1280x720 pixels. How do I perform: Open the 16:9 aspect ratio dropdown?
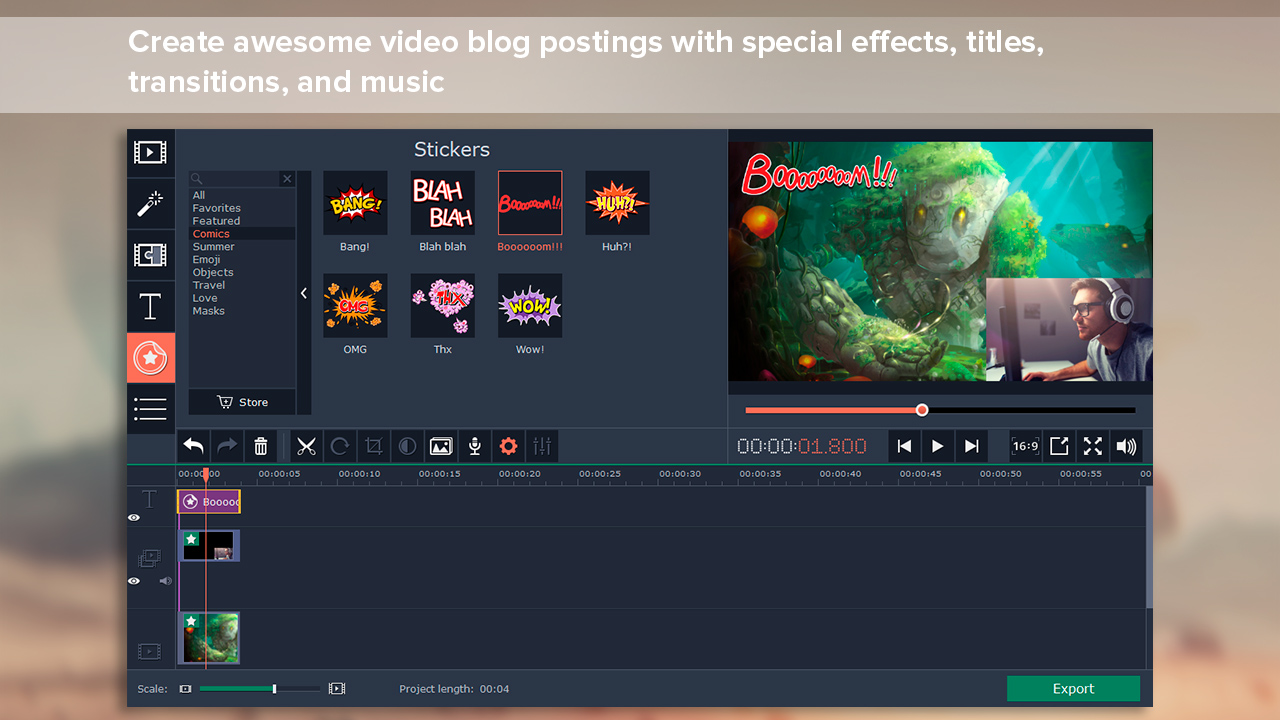[x=1025, y=446]
